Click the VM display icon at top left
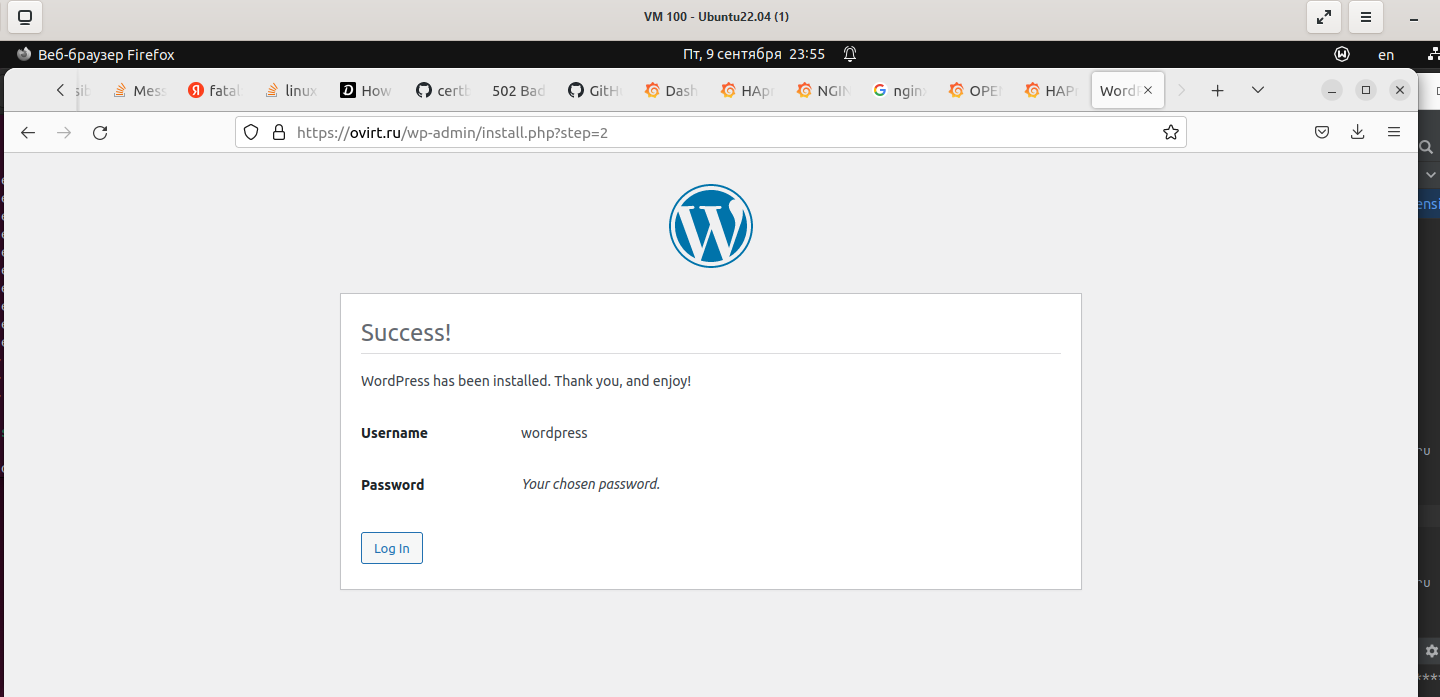The height and width of the screenshot is (697, 1440). pos(25,17)
